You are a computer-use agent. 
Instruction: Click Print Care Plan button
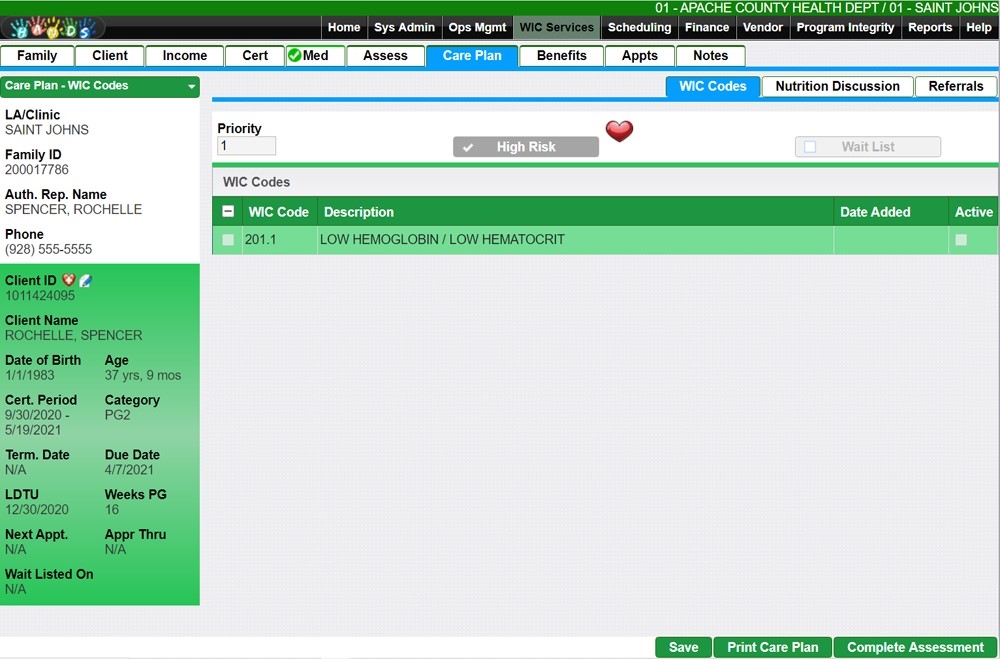click(772, 647)
